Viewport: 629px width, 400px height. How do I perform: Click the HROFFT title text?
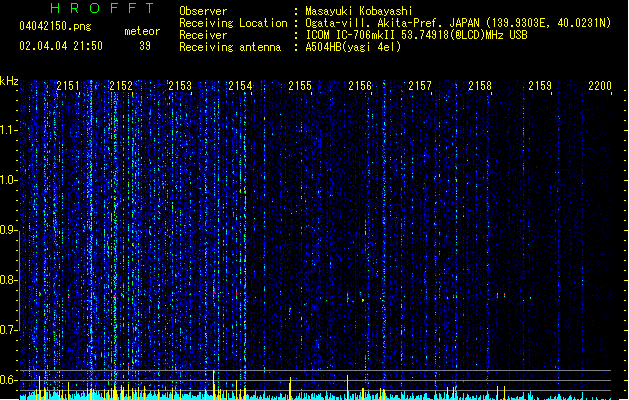(102, 8)
